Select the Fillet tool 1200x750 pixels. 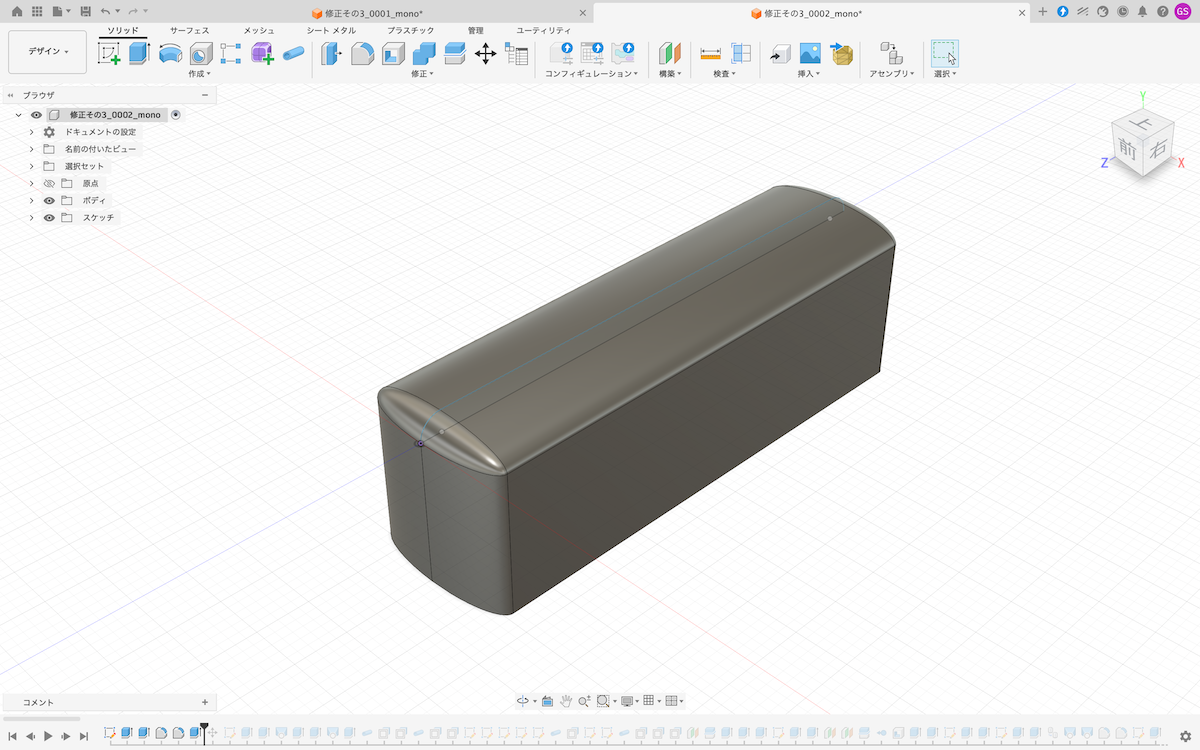pos(361,54)
